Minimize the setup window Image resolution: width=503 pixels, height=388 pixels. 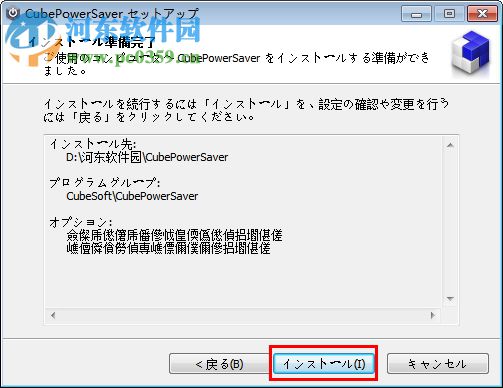416,14
